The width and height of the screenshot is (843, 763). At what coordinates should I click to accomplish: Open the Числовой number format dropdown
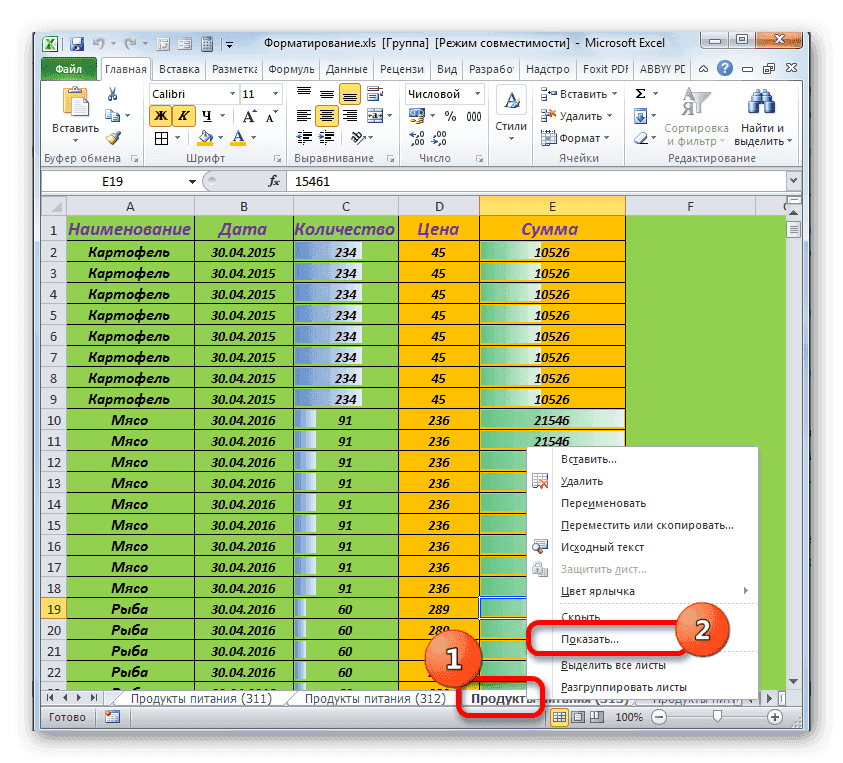478,94
